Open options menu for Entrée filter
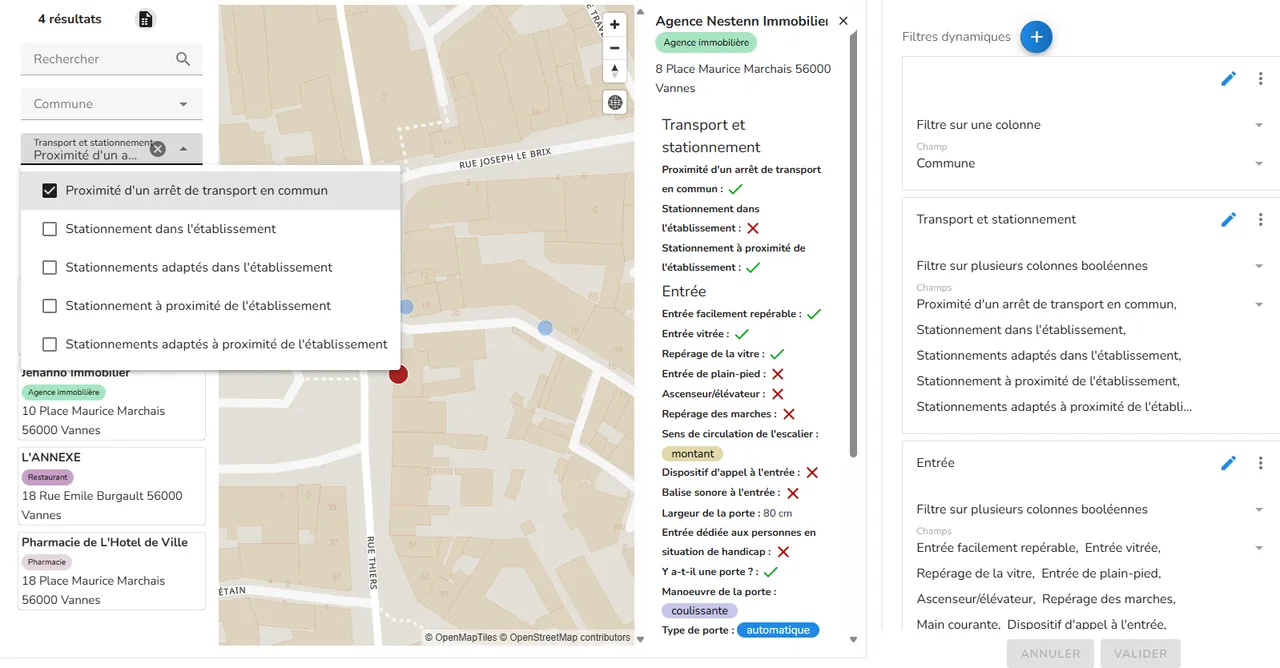 1261,463
